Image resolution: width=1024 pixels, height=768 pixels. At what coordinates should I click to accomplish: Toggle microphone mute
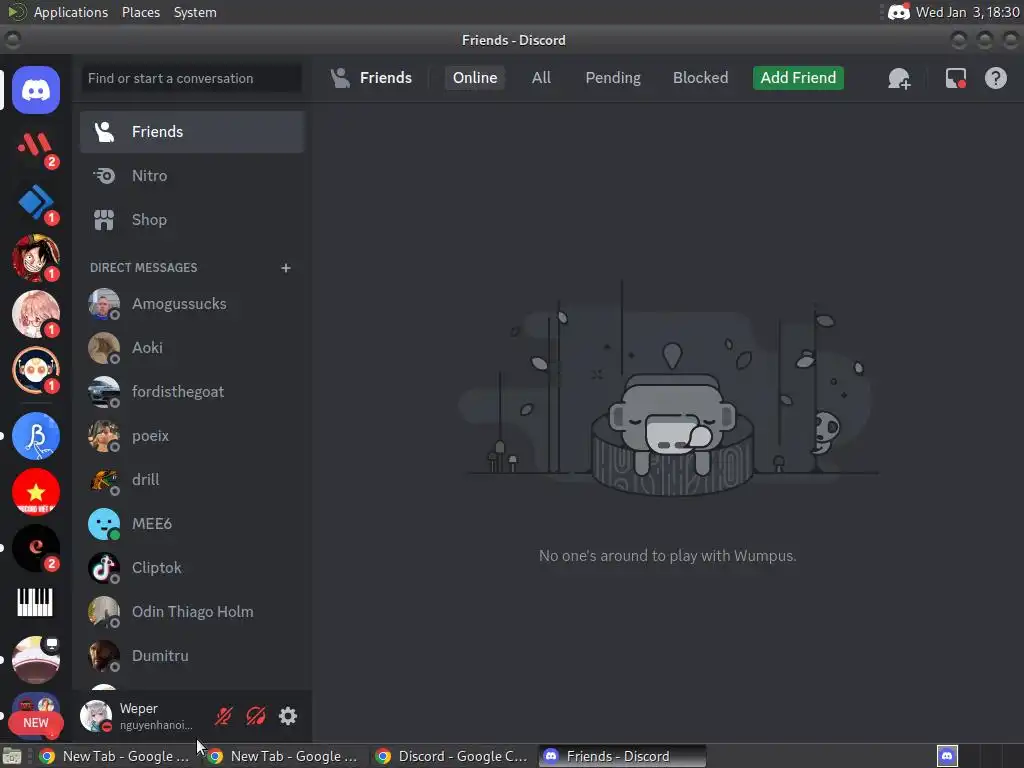coord(223,716)
